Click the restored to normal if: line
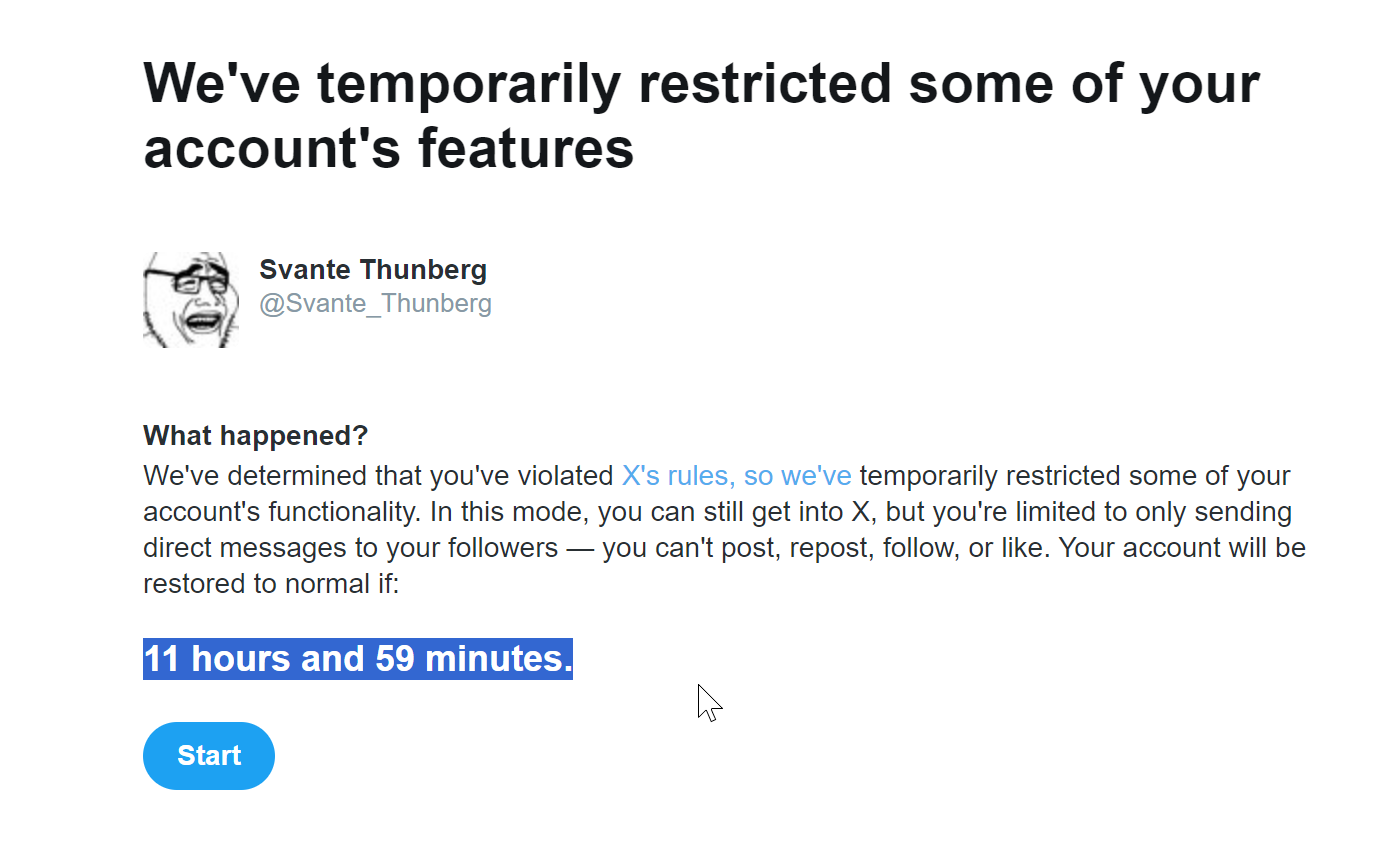Viewport: 1374px width, 845px height. click(x=271, y=584)
